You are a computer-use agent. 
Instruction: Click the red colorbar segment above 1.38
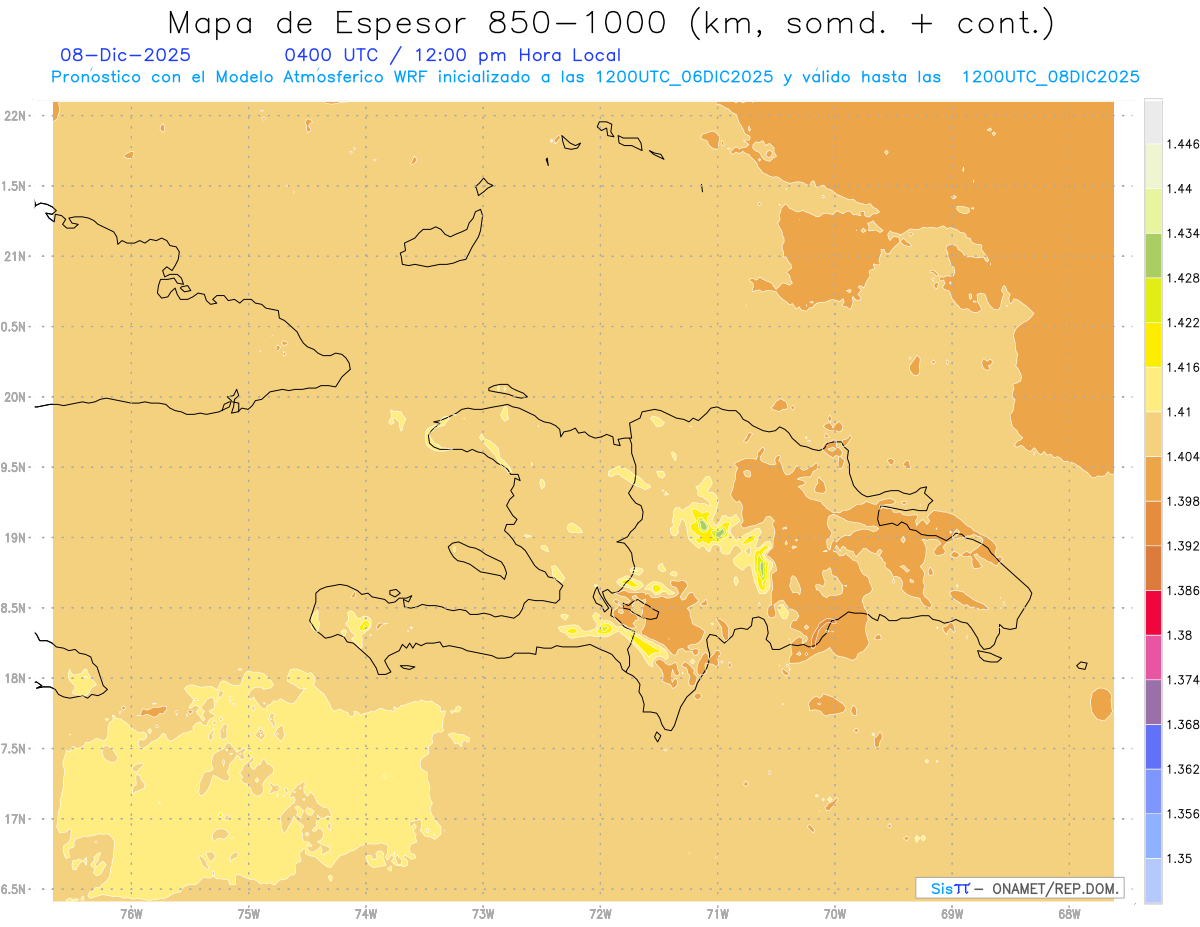(x=1153, y=612)
